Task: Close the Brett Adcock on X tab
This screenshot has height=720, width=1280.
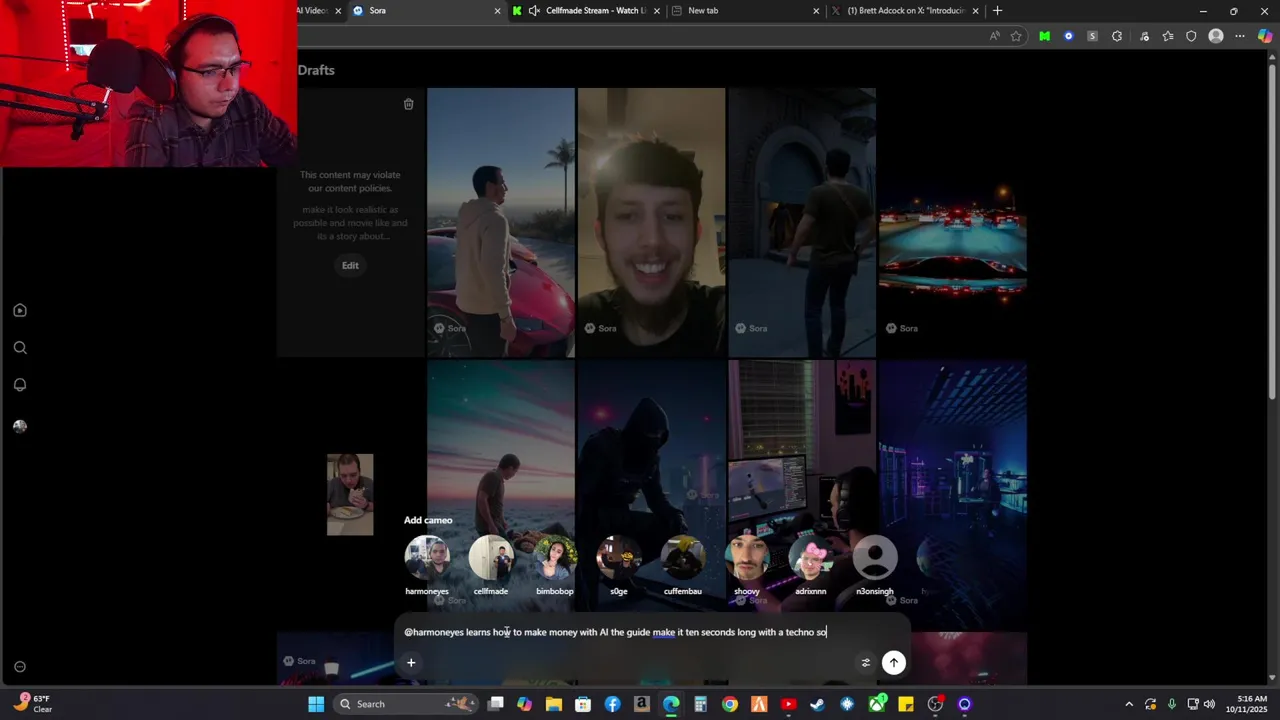Action: [975, 11]
